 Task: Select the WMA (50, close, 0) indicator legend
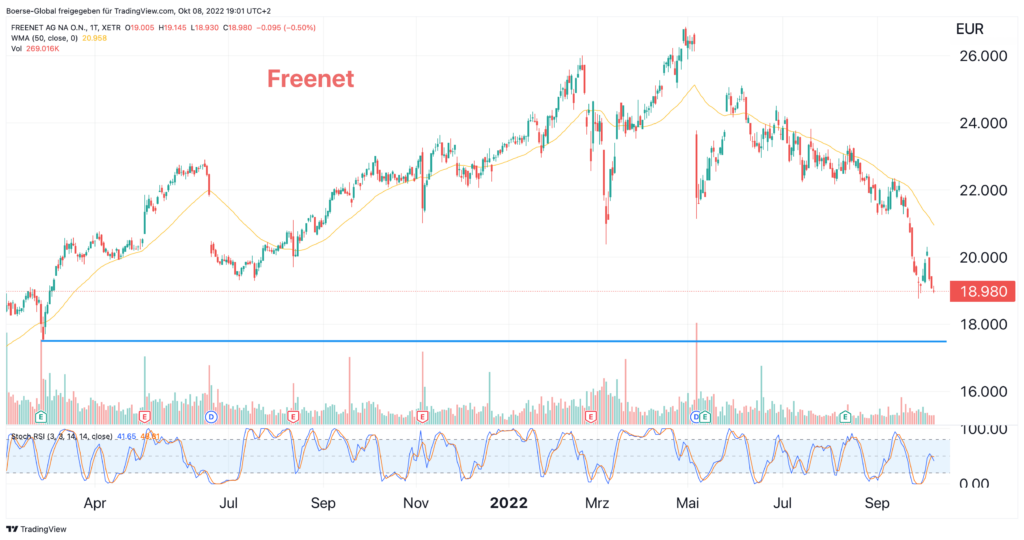(44, 39)
